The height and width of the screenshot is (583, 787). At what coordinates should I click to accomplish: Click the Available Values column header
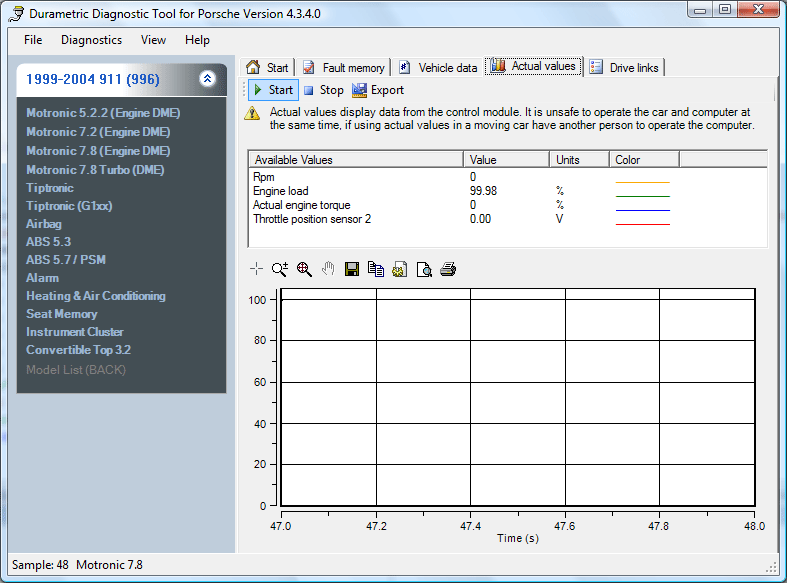point(356,160)
